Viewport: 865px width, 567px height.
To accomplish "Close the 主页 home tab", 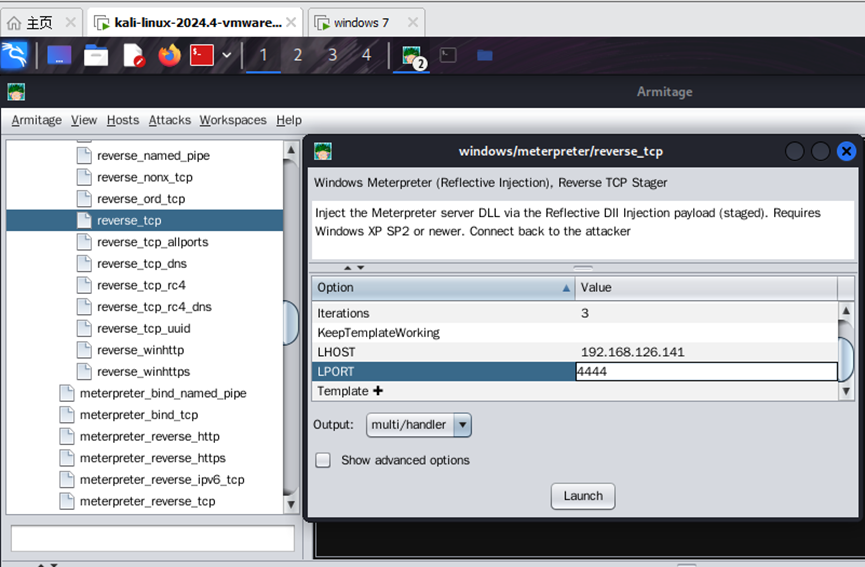I will click(71, 23).
